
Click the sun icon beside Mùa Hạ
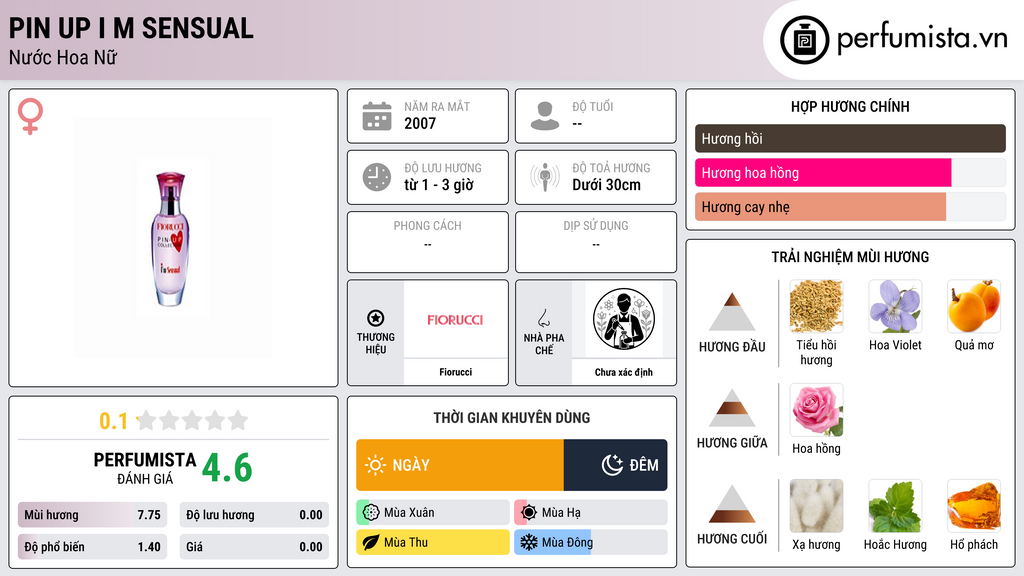click(528, 512)
